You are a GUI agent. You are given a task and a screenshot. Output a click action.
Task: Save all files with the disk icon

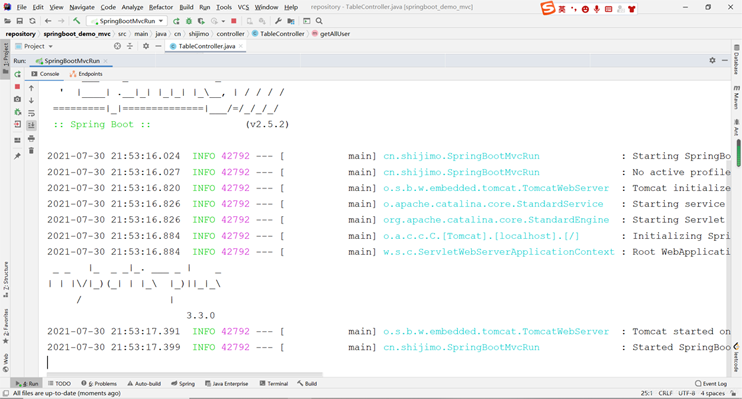click(19, 21)
